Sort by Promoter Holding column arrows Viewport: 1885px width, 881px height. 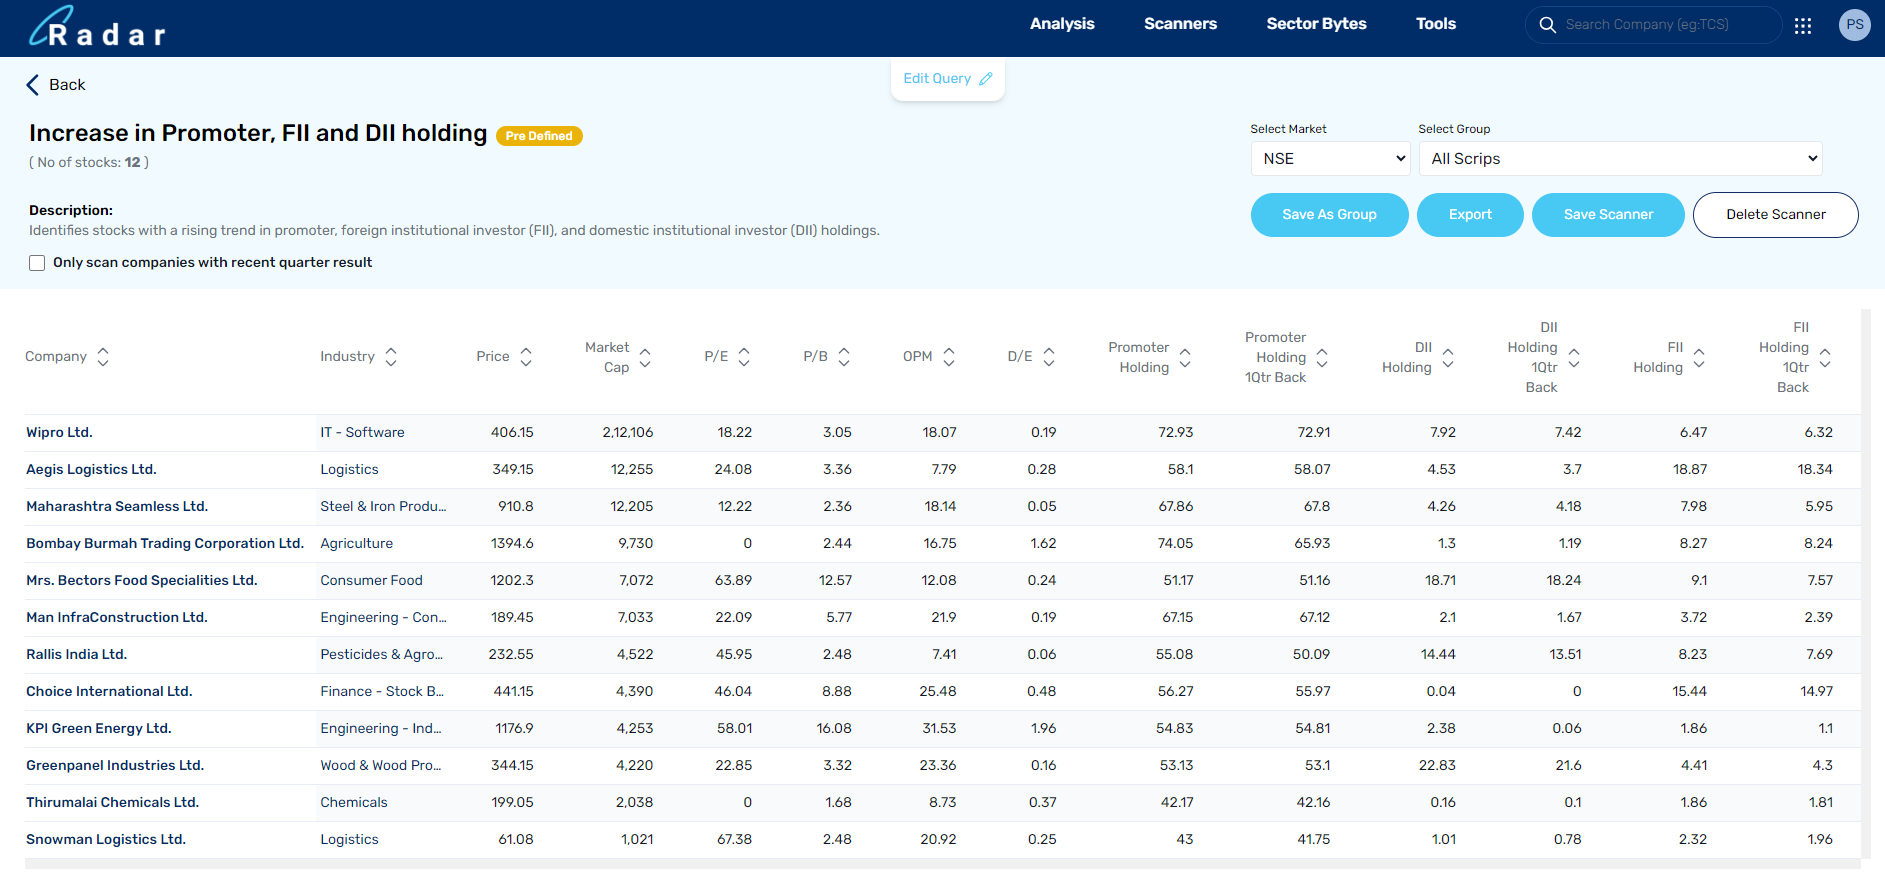tap(1185, 357)
